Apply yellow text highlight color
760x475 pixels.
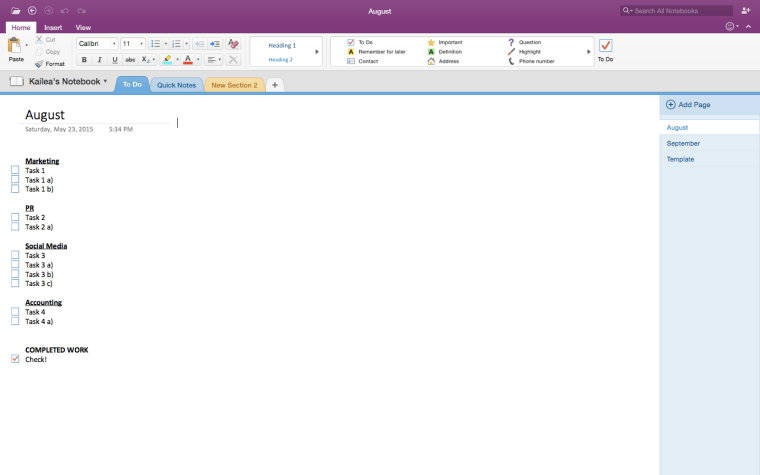(167, 60)
